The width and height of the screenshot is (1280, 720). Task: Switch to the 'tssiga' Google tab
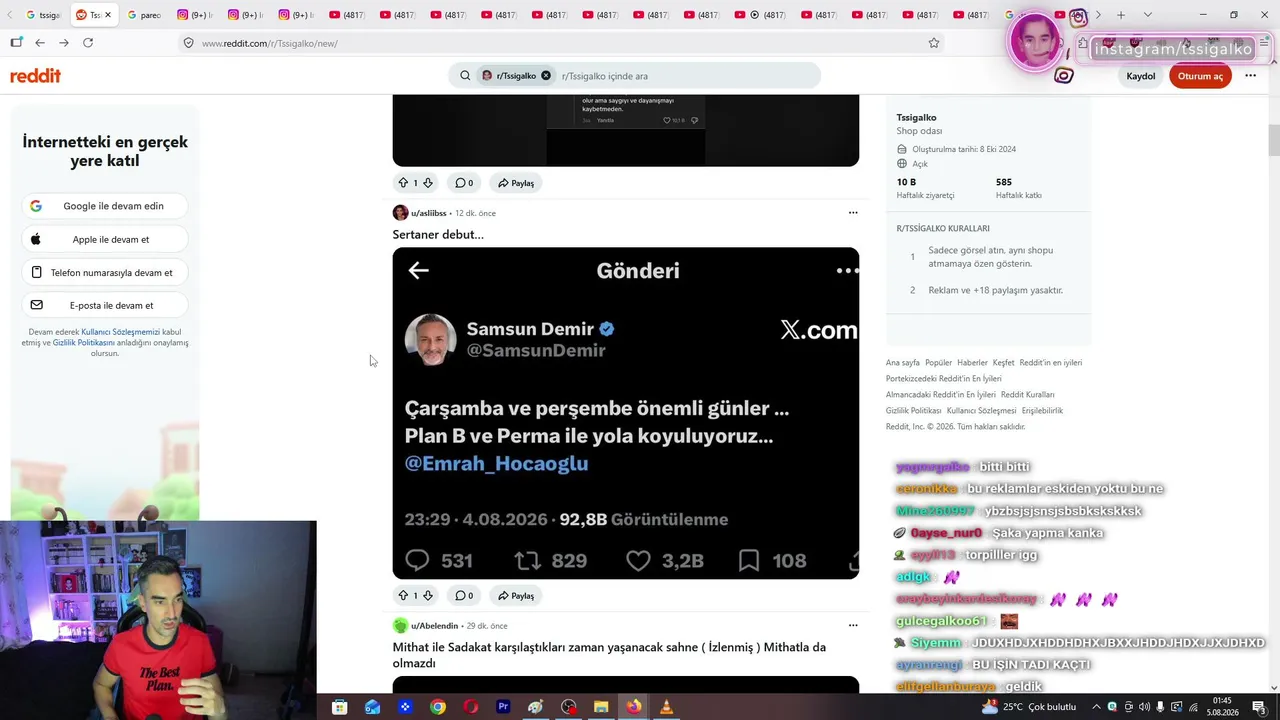click(x=44, y=15)
